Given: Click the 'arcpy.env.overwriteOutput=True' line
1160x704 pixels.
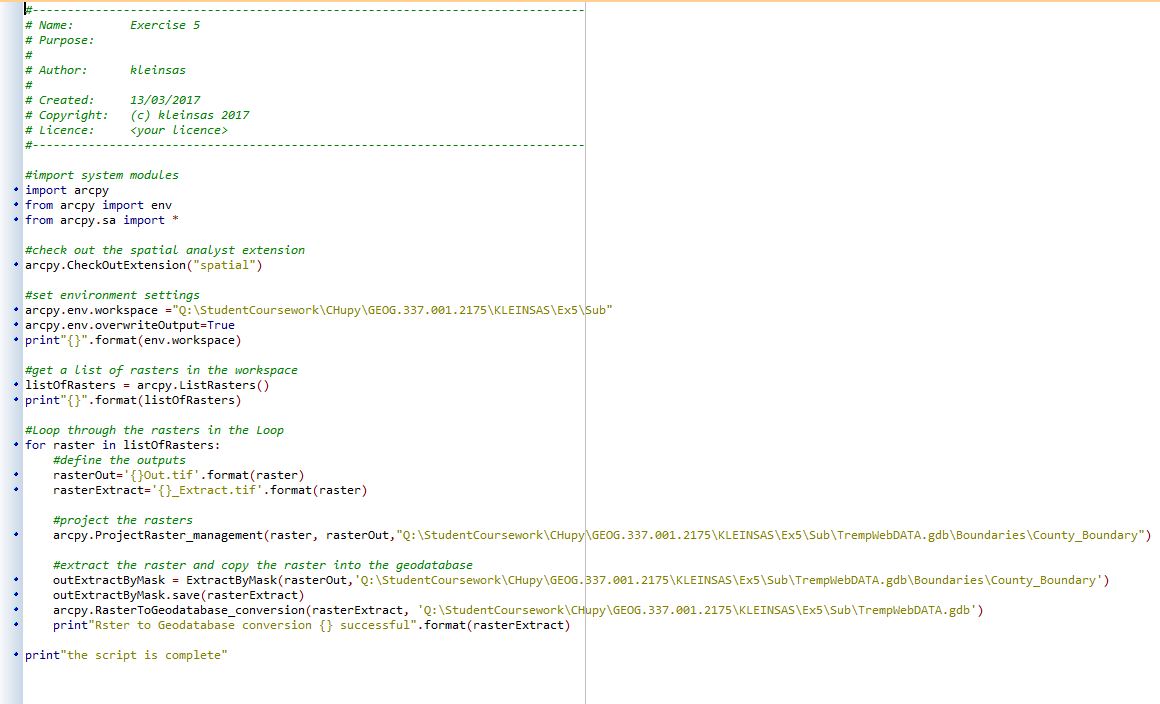Looking at the screenshot, I should [130, 325].
